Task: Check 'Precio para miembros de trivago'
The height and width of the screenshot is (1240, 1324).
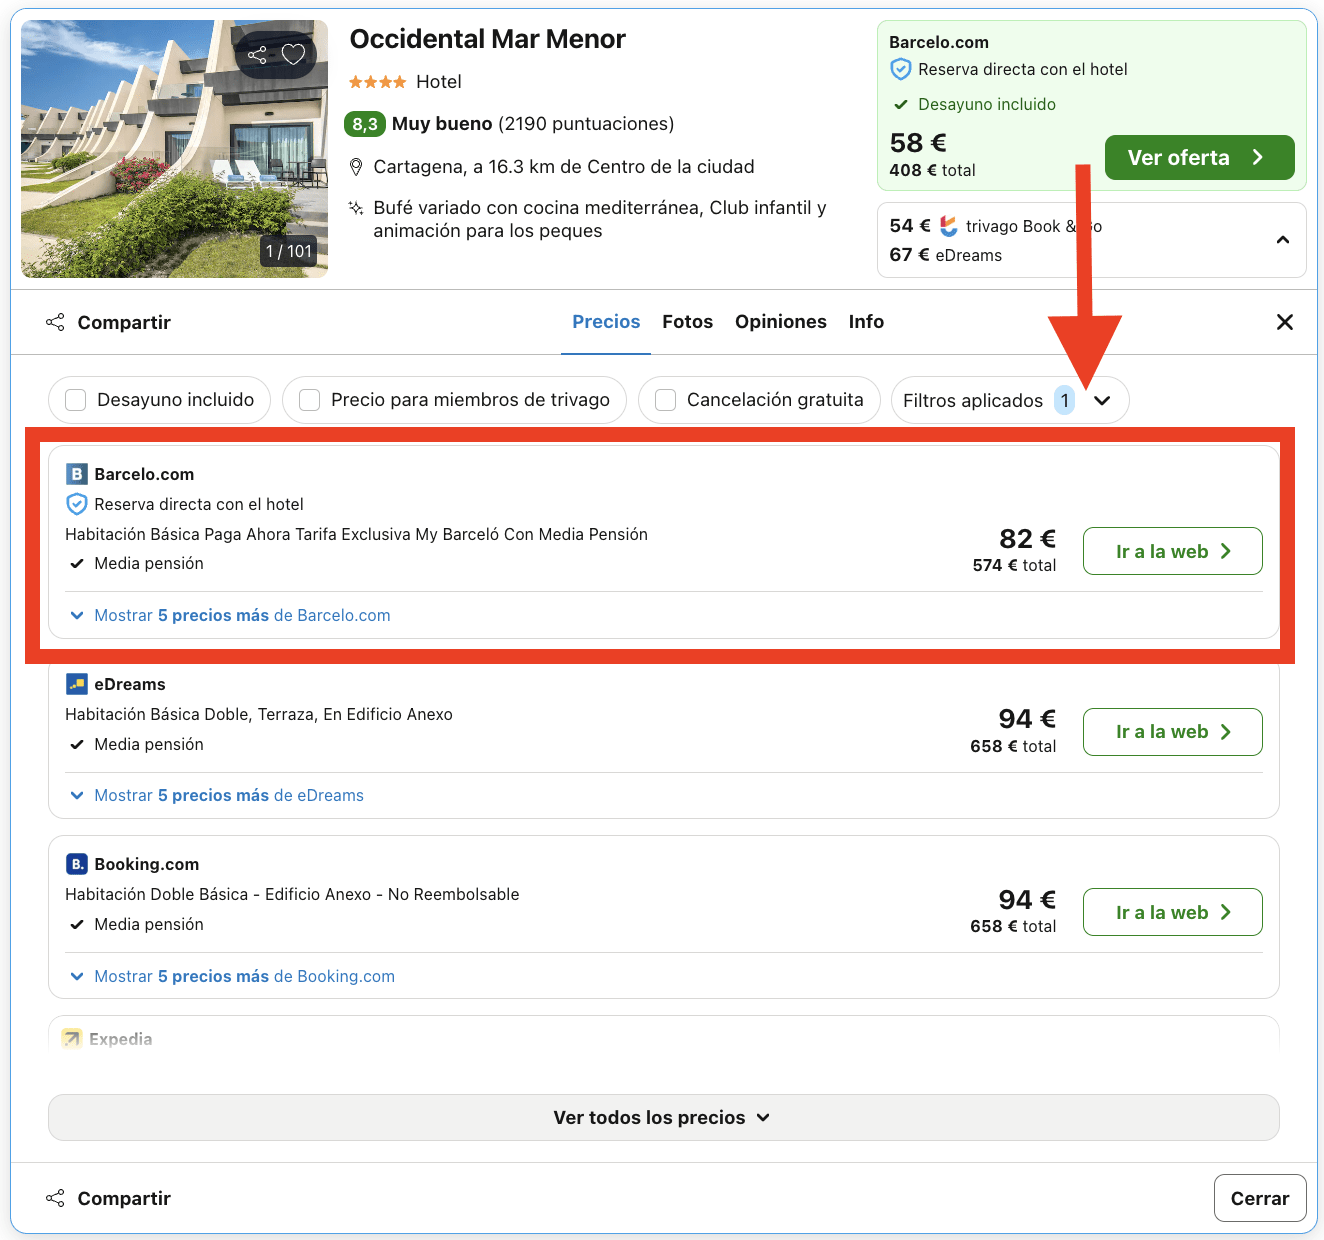Action: click(309, 399)
